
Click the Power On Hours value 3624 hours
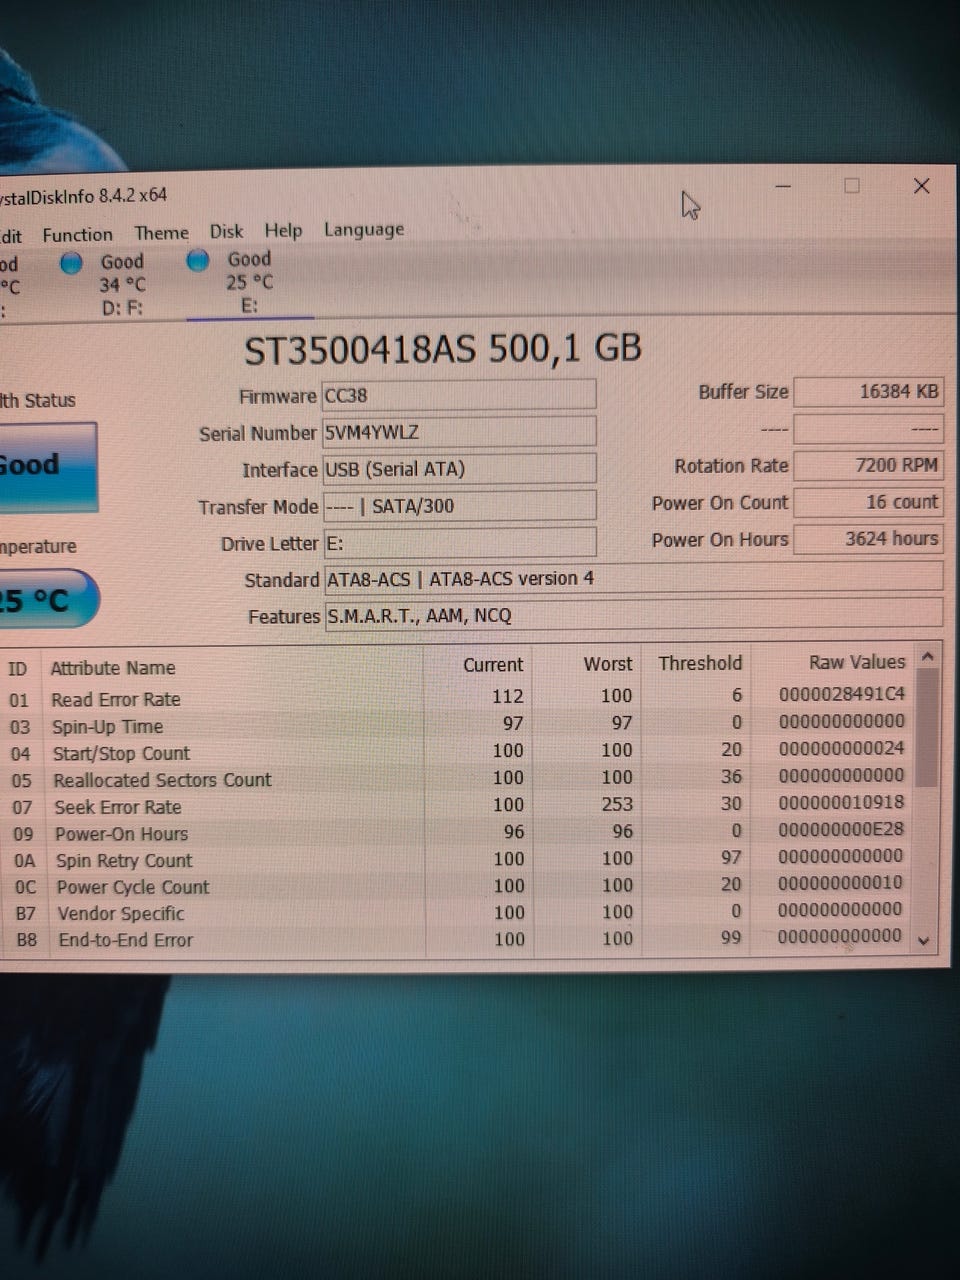click(867, 538)
